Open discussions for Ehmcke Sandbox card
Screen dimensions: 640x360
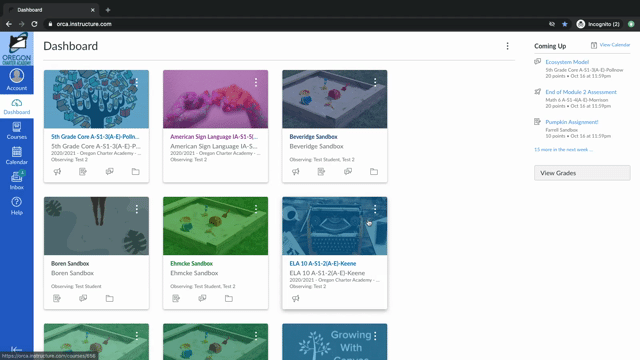coord(202,298)
